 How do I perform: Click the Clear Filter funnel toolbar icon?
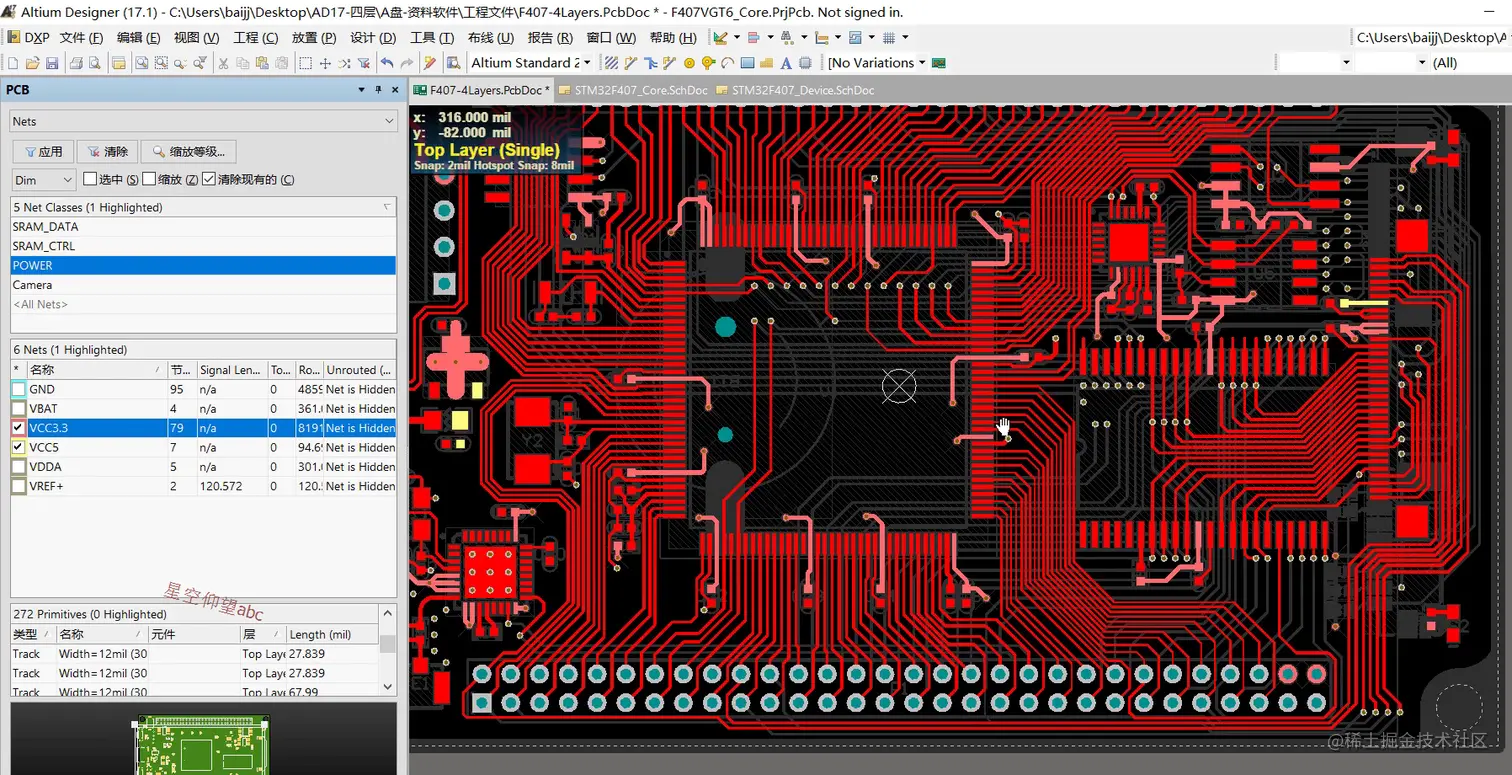(363, 63)
